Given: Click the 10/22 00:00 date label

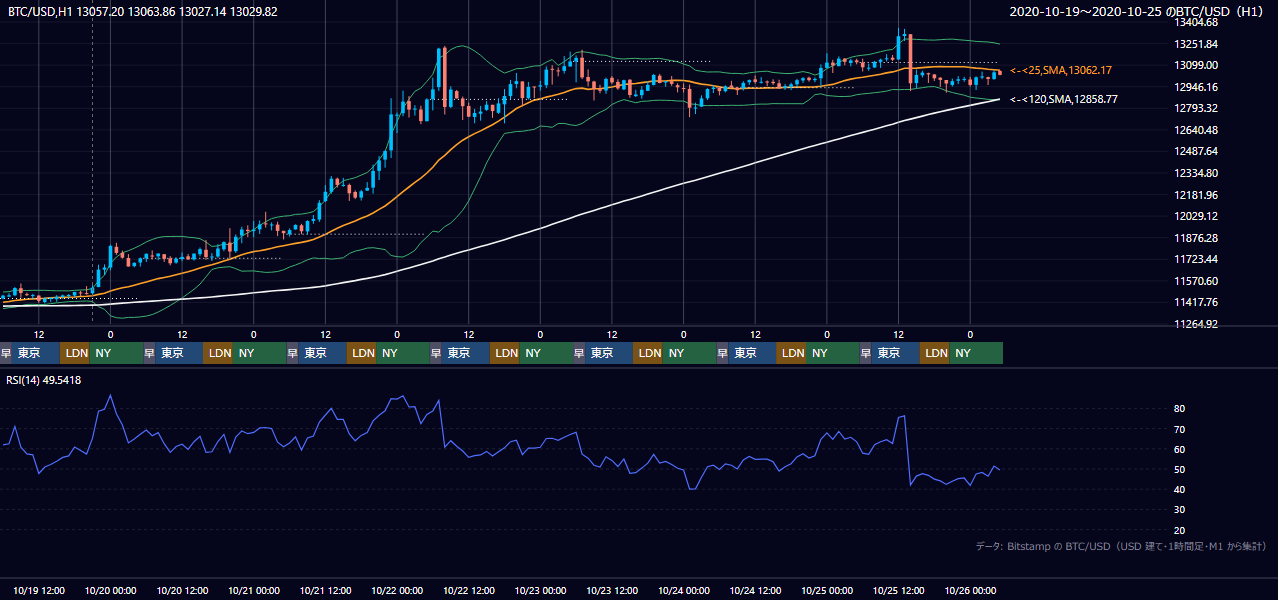Looking at the screenshot, I should point(397,591).
